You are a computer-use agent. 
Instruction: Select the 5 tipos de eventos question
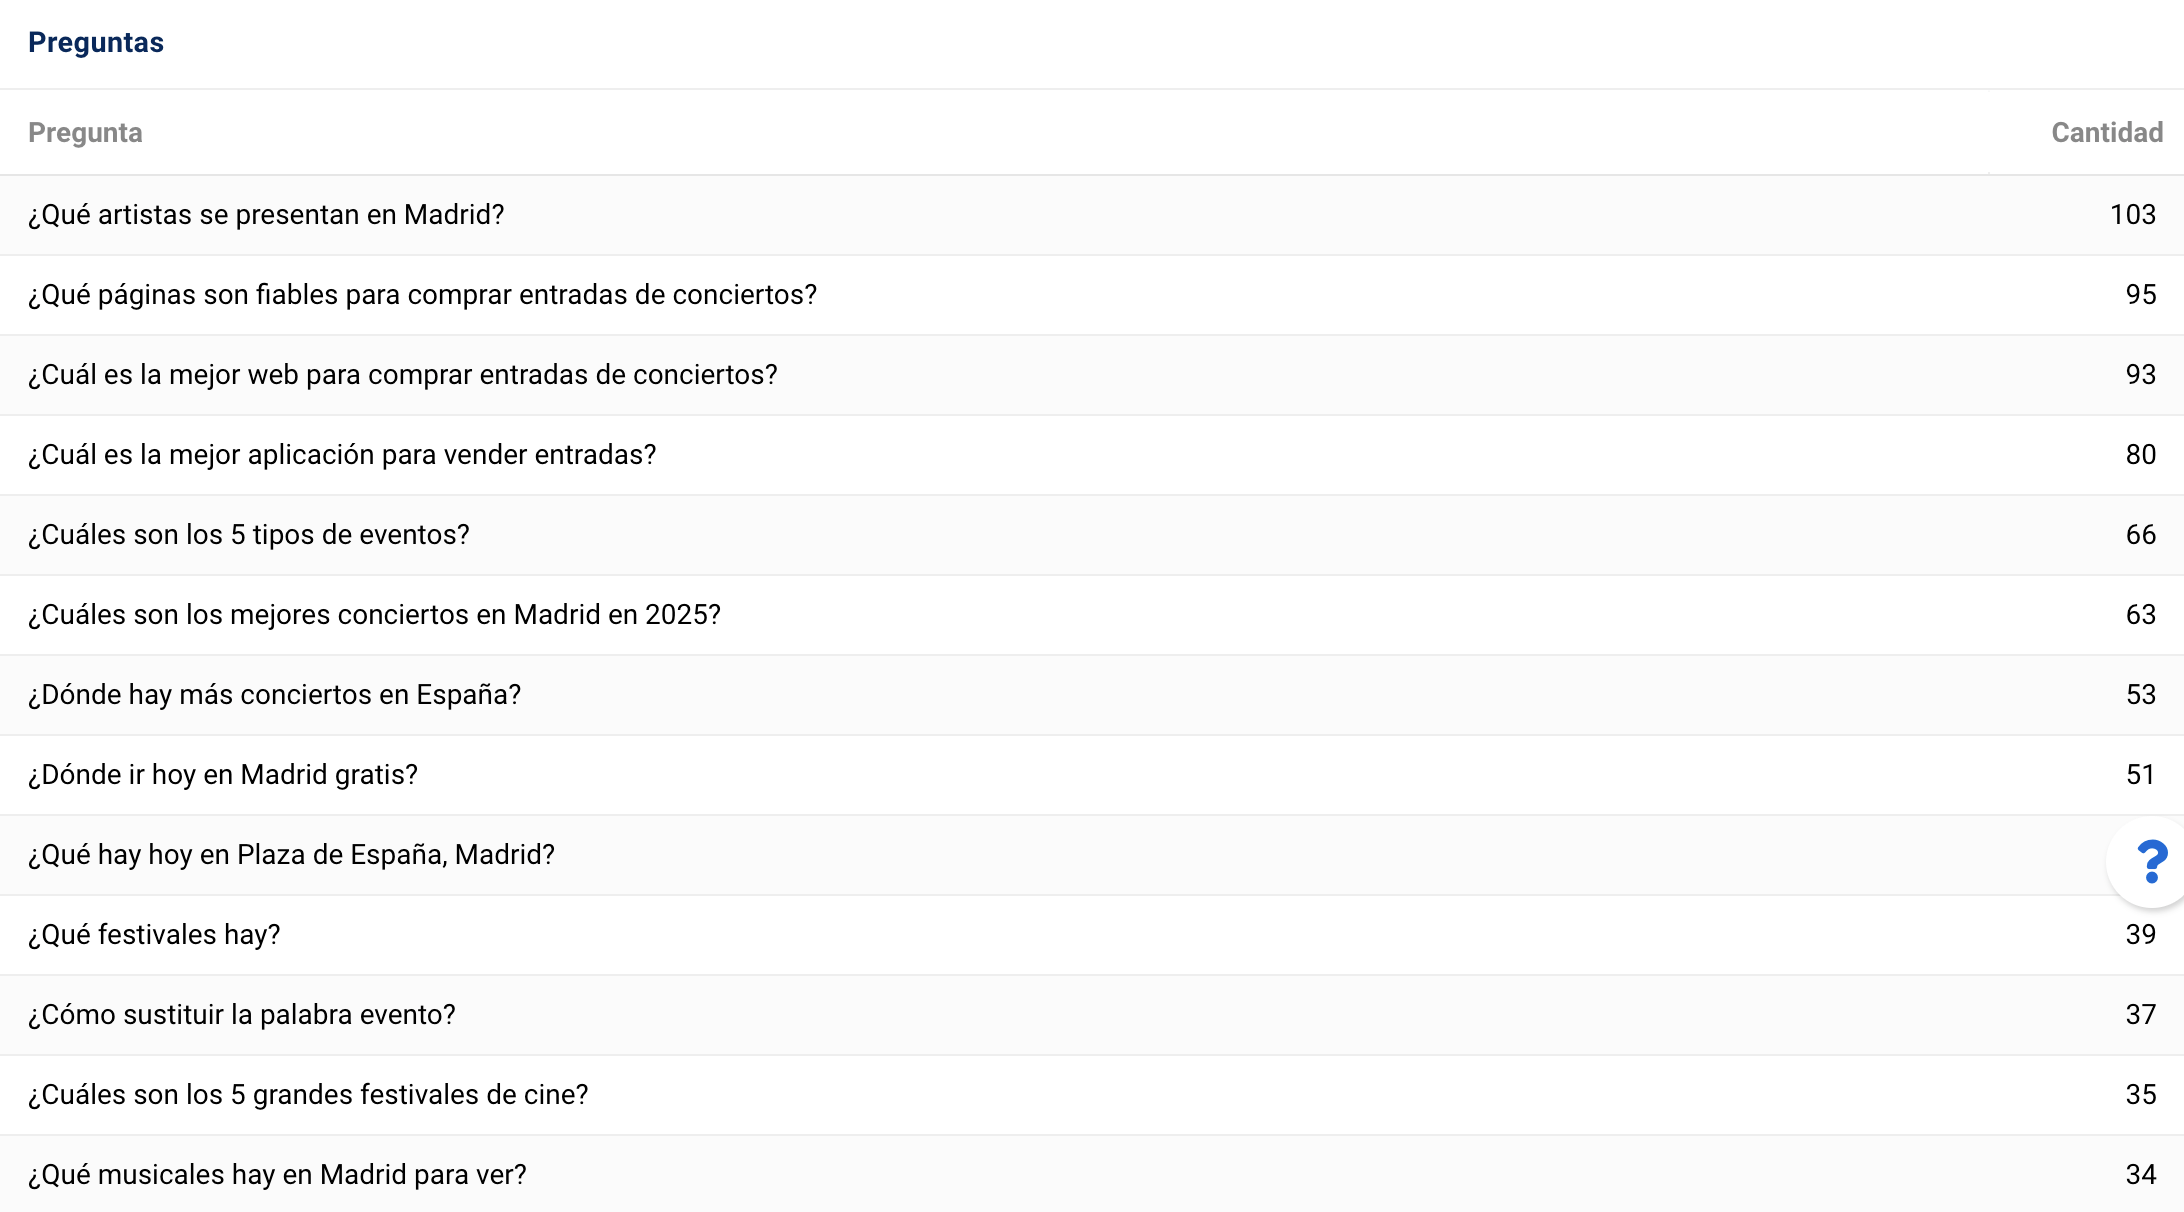click(248, 535)
